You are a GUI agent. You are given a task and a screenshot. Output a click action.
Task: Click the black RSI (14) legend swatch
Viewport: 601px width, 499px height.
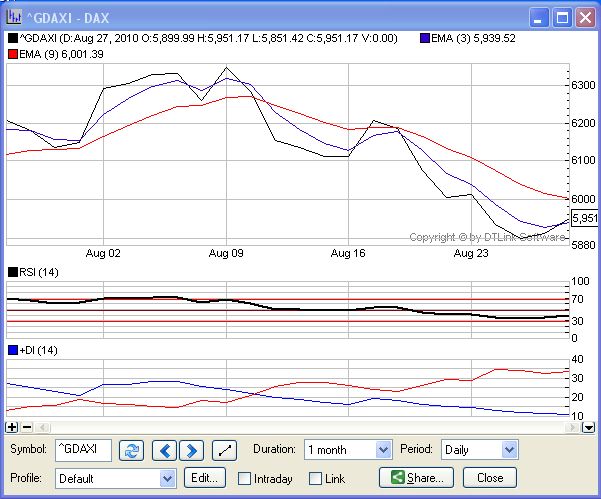point(13,272)
